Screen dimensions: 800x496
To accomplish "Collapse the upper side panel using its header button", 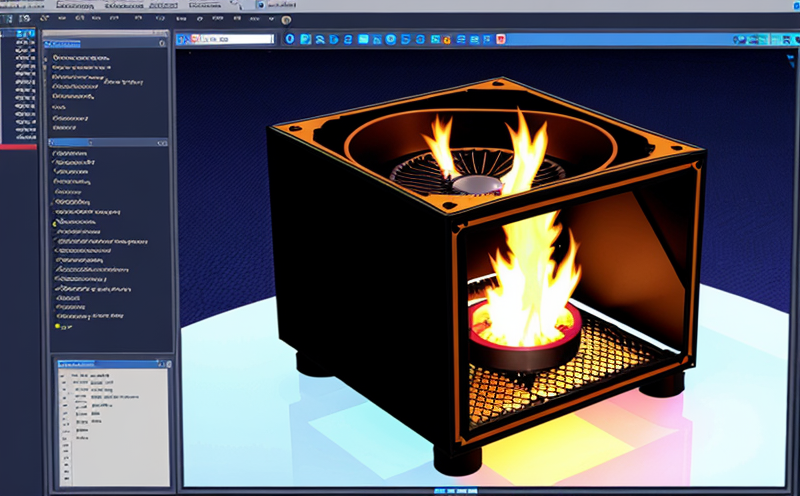I will [x=163, y=43].
